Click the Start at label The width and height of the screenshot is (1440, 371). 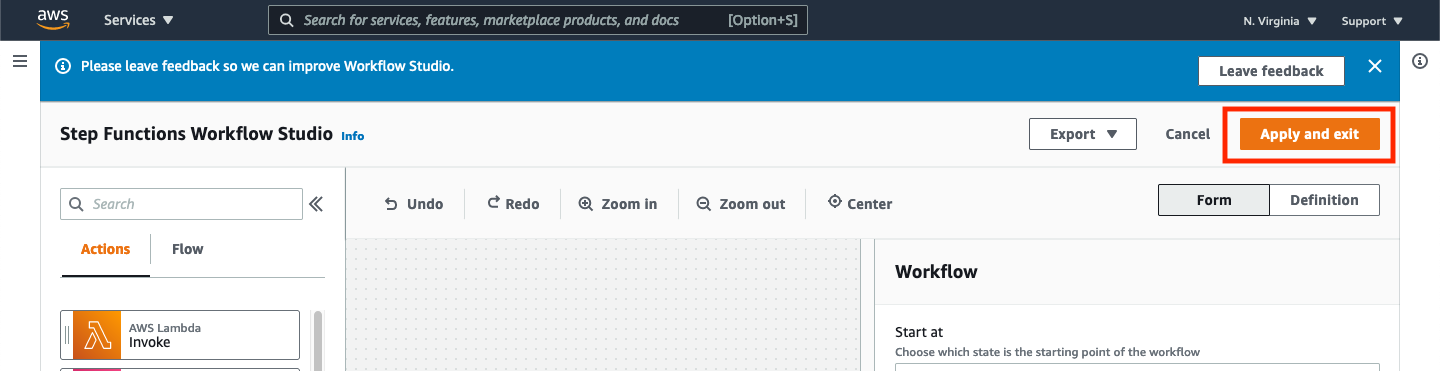tap(919, 332)
